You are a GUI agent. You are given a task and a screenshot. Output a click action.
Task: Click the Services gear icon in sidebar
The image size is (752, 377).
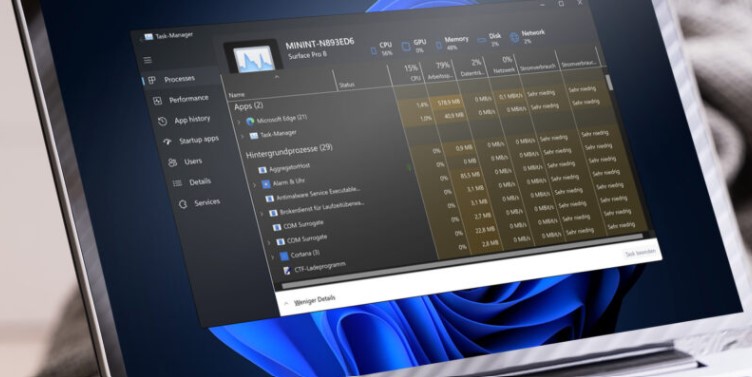[183, 204]
